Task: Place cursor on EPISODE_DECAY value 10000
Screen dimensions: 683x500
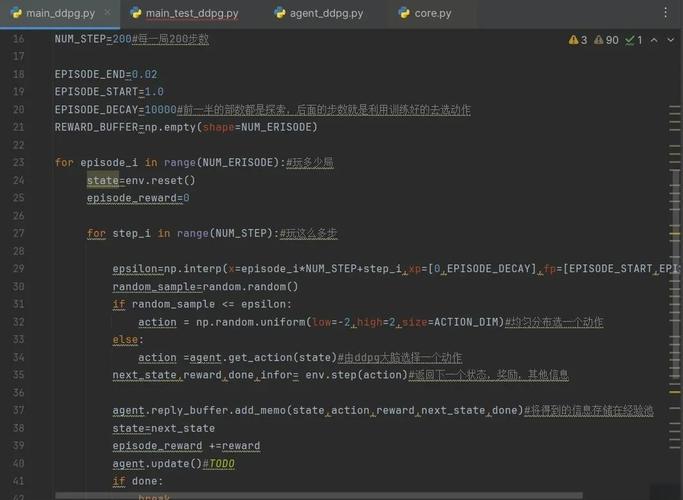Action: 160,110
